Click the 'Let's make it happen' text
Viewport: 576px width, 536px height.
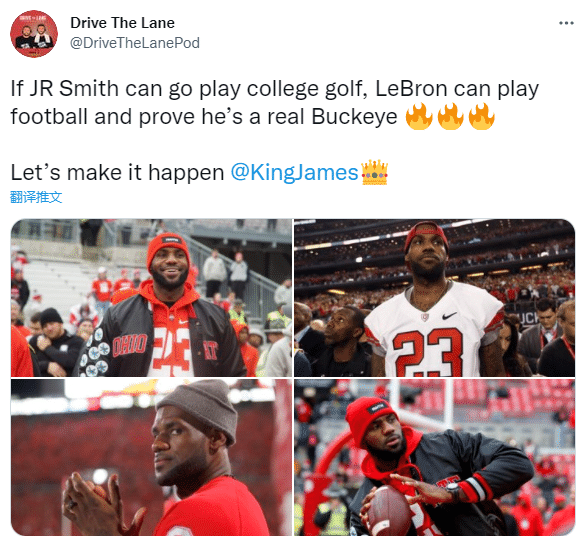pos(117,172)
